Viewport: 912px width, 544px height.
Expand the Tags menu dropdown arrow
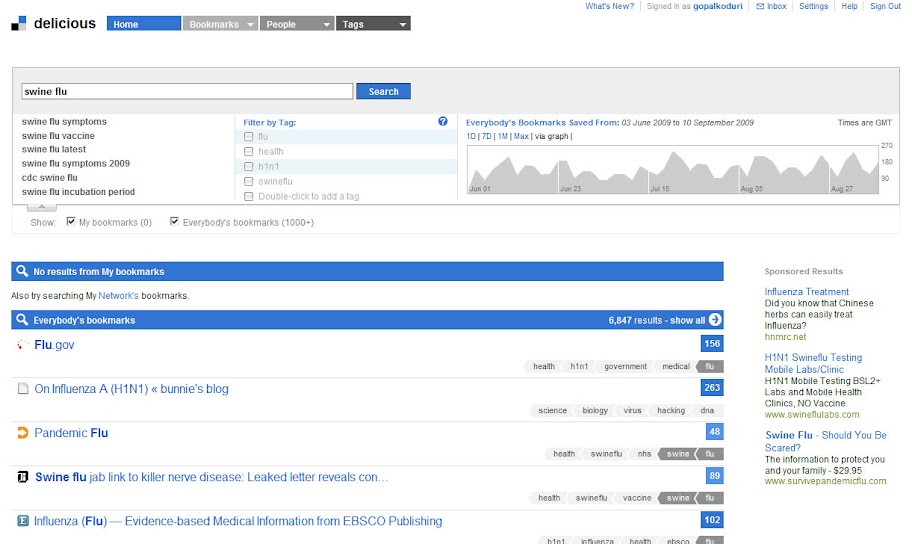click(x=402, y=24)
